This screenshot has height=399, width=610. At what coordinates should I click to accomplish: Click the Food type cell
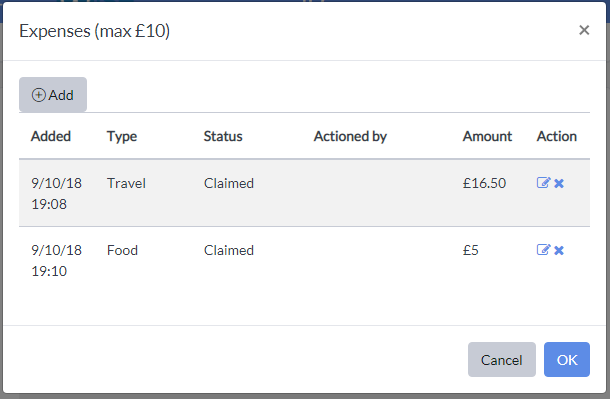point(123,250)
